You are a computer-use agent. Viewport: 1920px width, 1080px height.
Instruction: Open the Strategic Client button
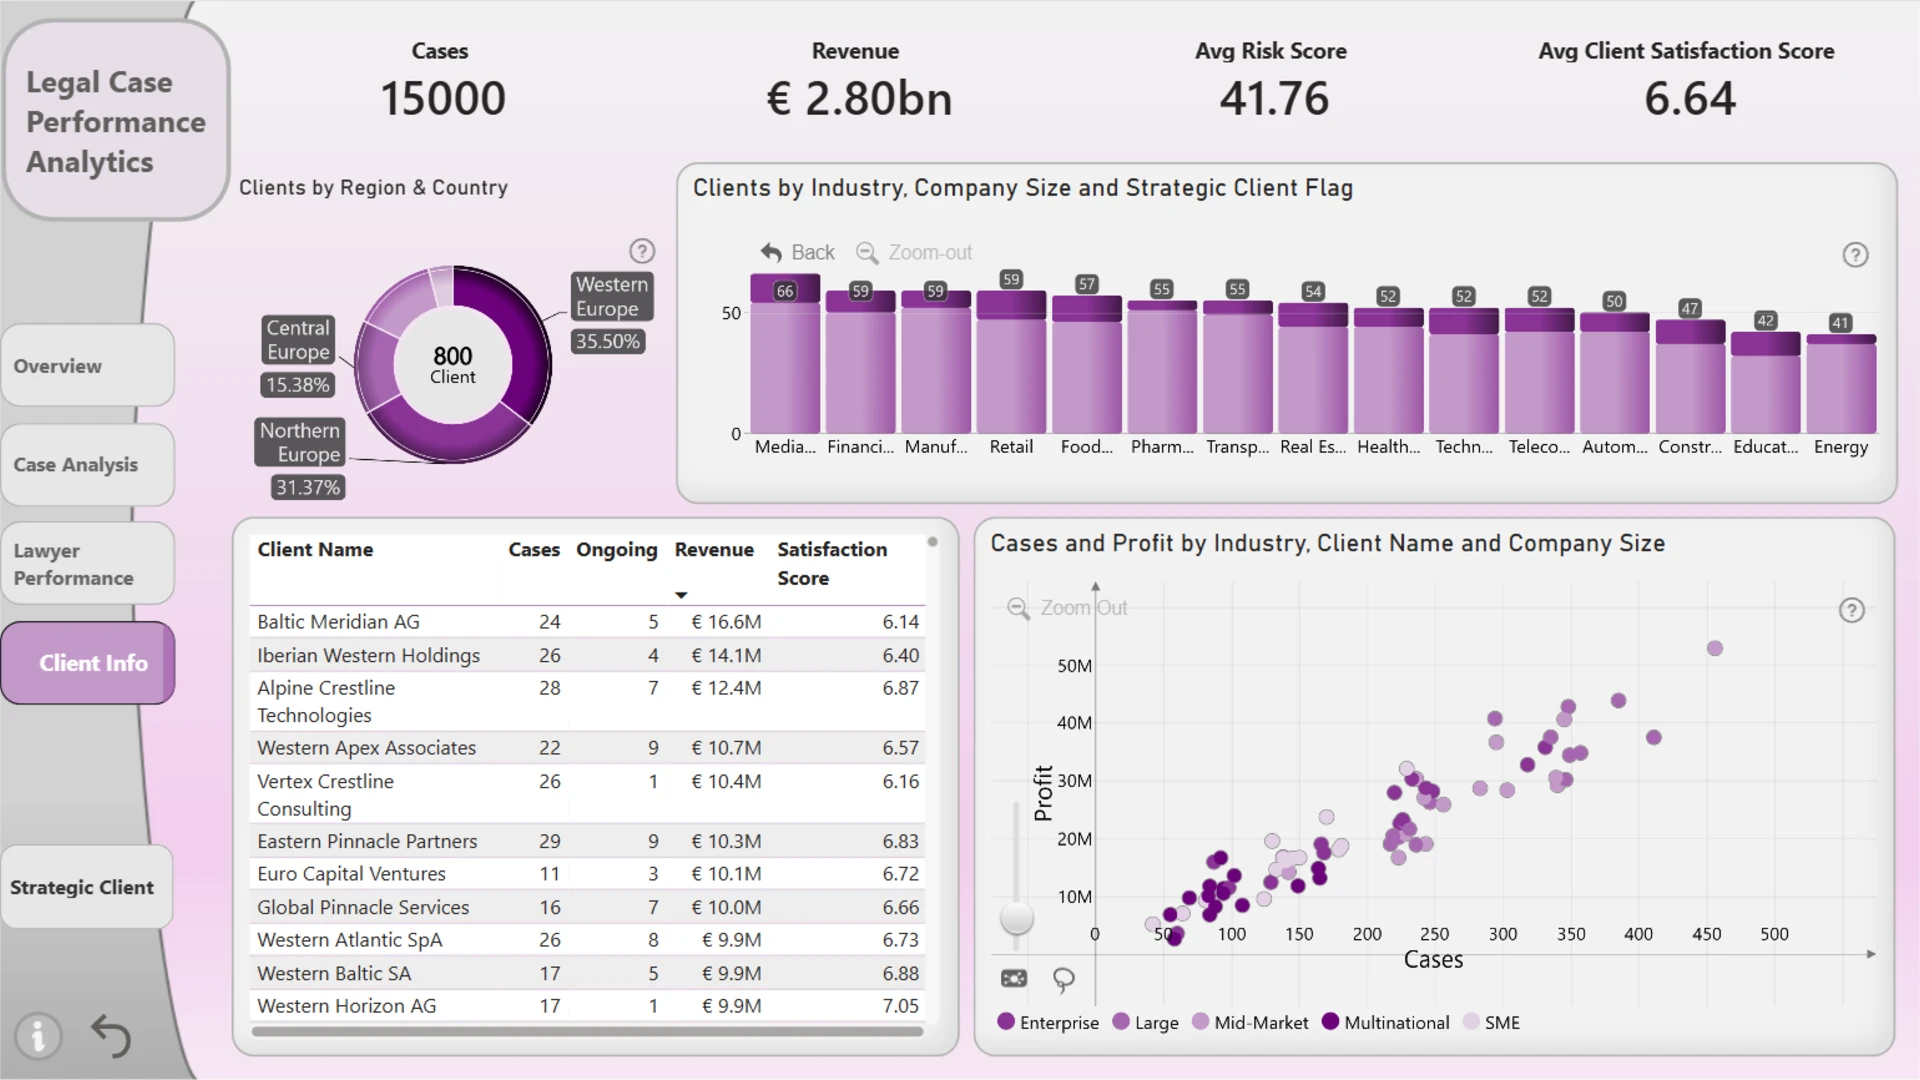pyautogui.click(x=87, y=887)
